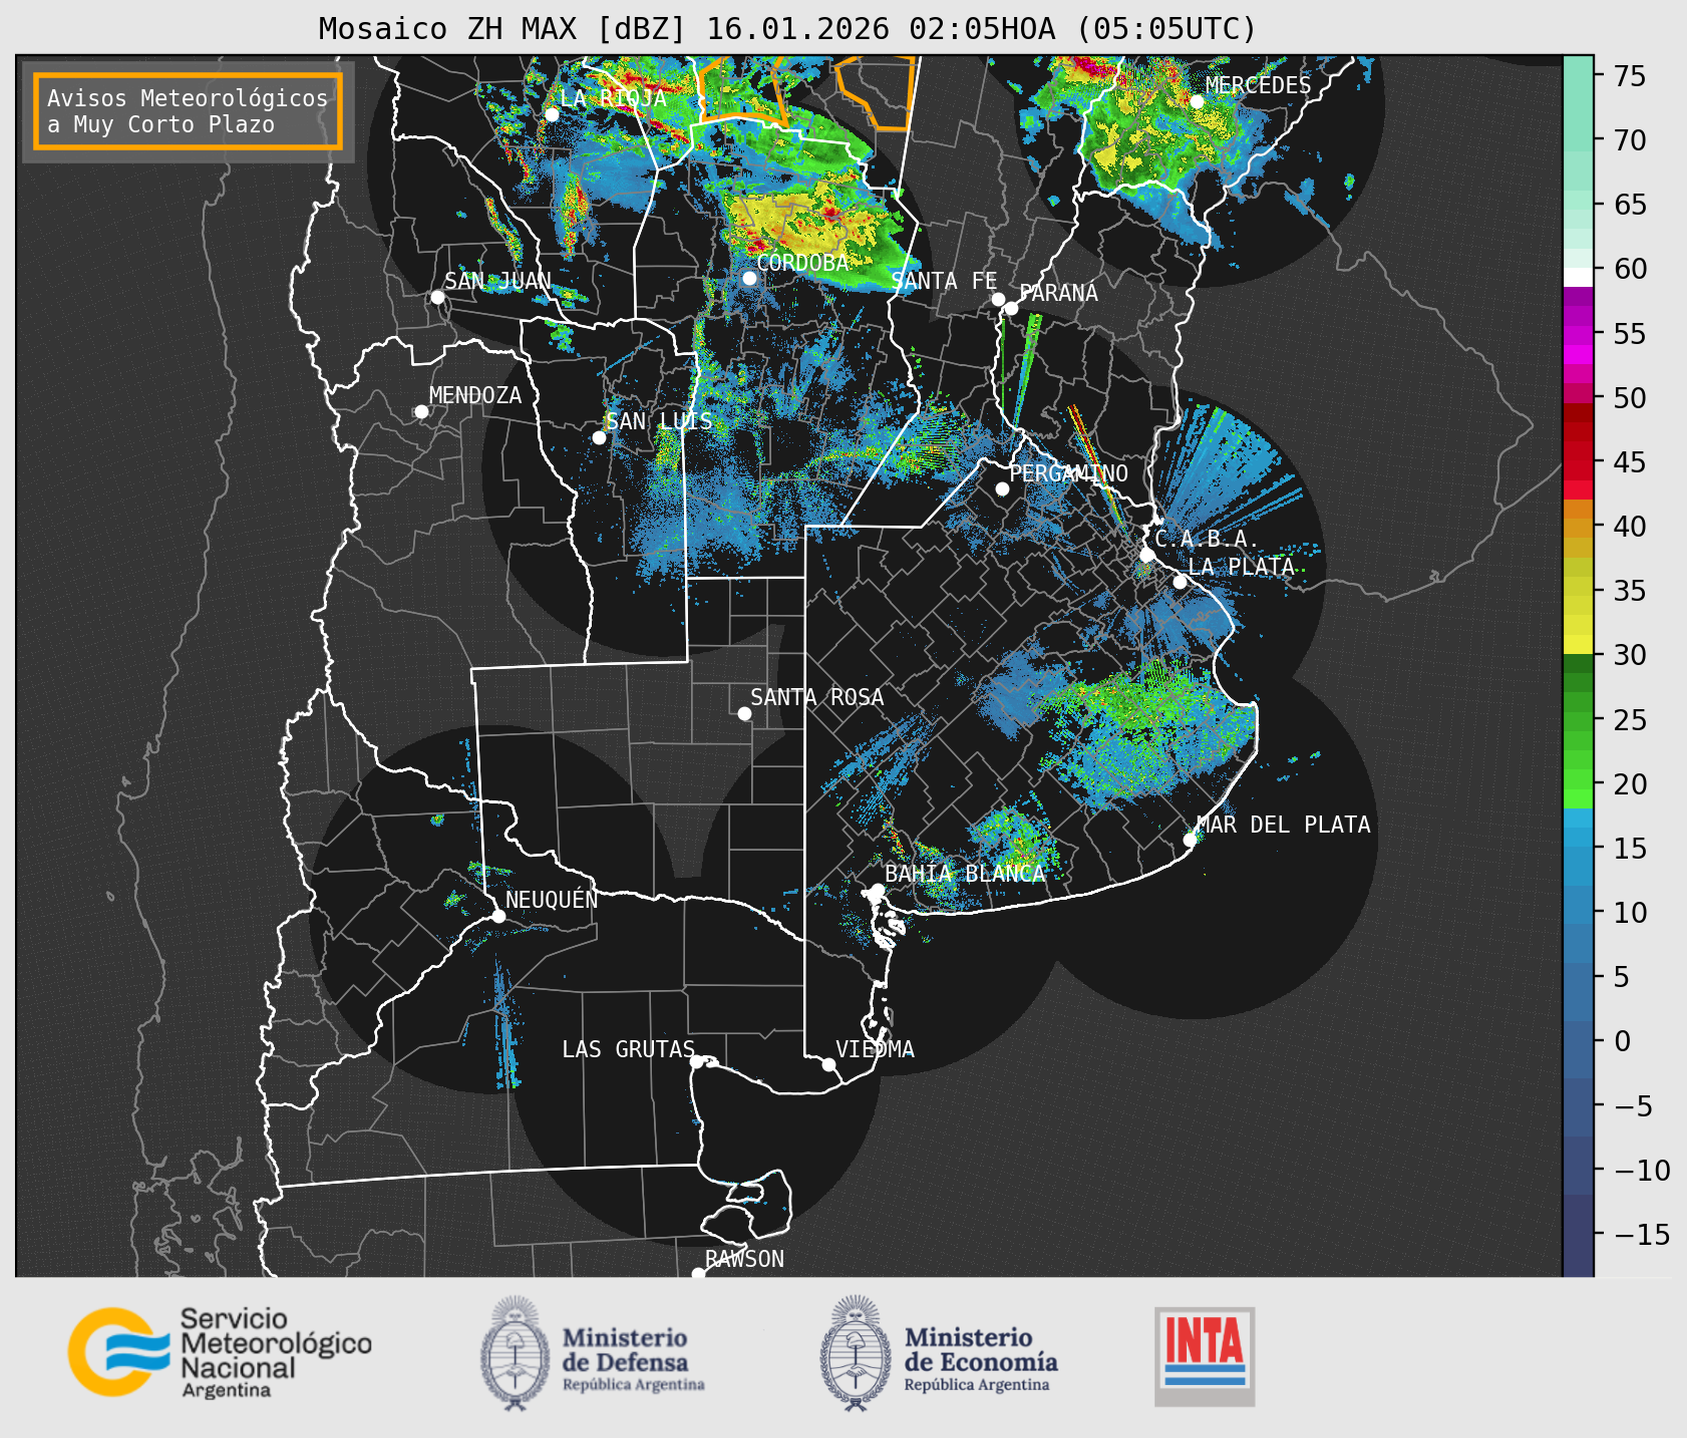Click the LA PLATA city marker dot
The height and width of the screenshot is (1438, 1687).
tap(1180, 582)
